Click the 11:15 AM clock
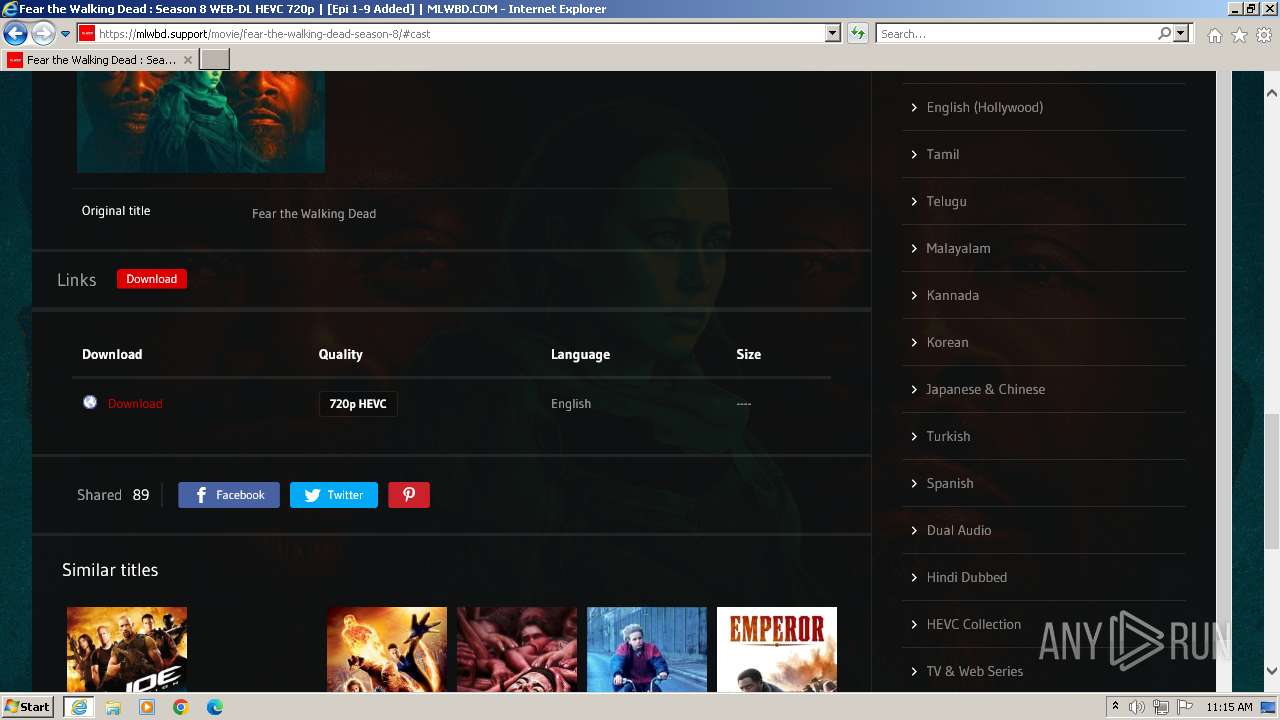Viewport: 1280px width, 720px height. pyautogui.click(x=1229, y=707)
